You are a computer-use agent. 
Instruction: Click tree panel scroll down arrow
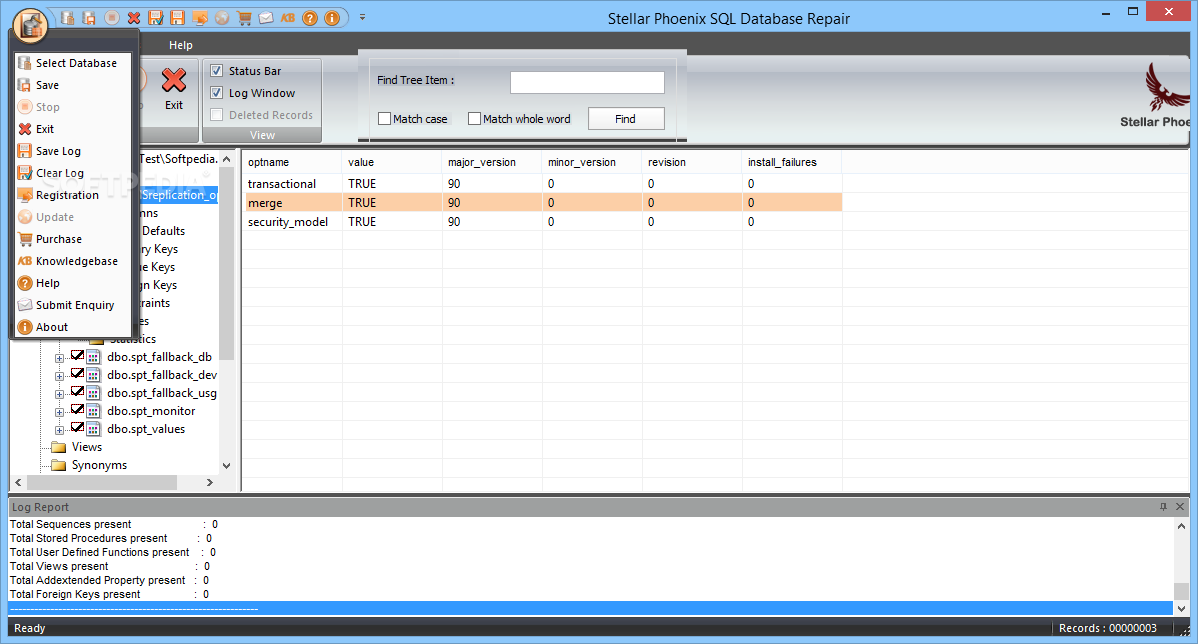pos(226,466)
